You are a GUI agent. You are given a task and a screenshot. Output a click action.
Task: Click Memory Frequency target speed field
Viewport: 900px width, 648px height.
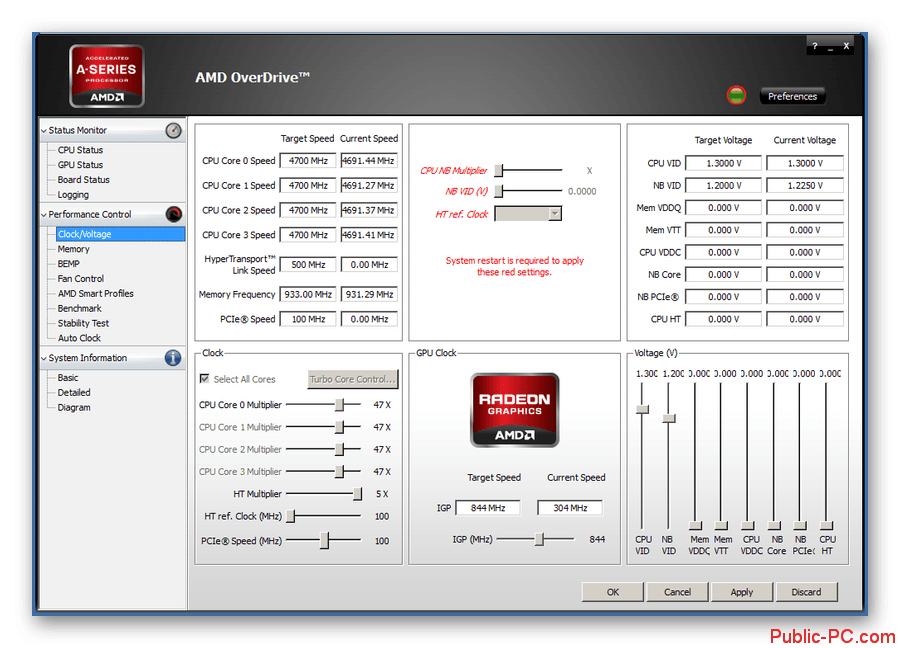coord(308,294)
